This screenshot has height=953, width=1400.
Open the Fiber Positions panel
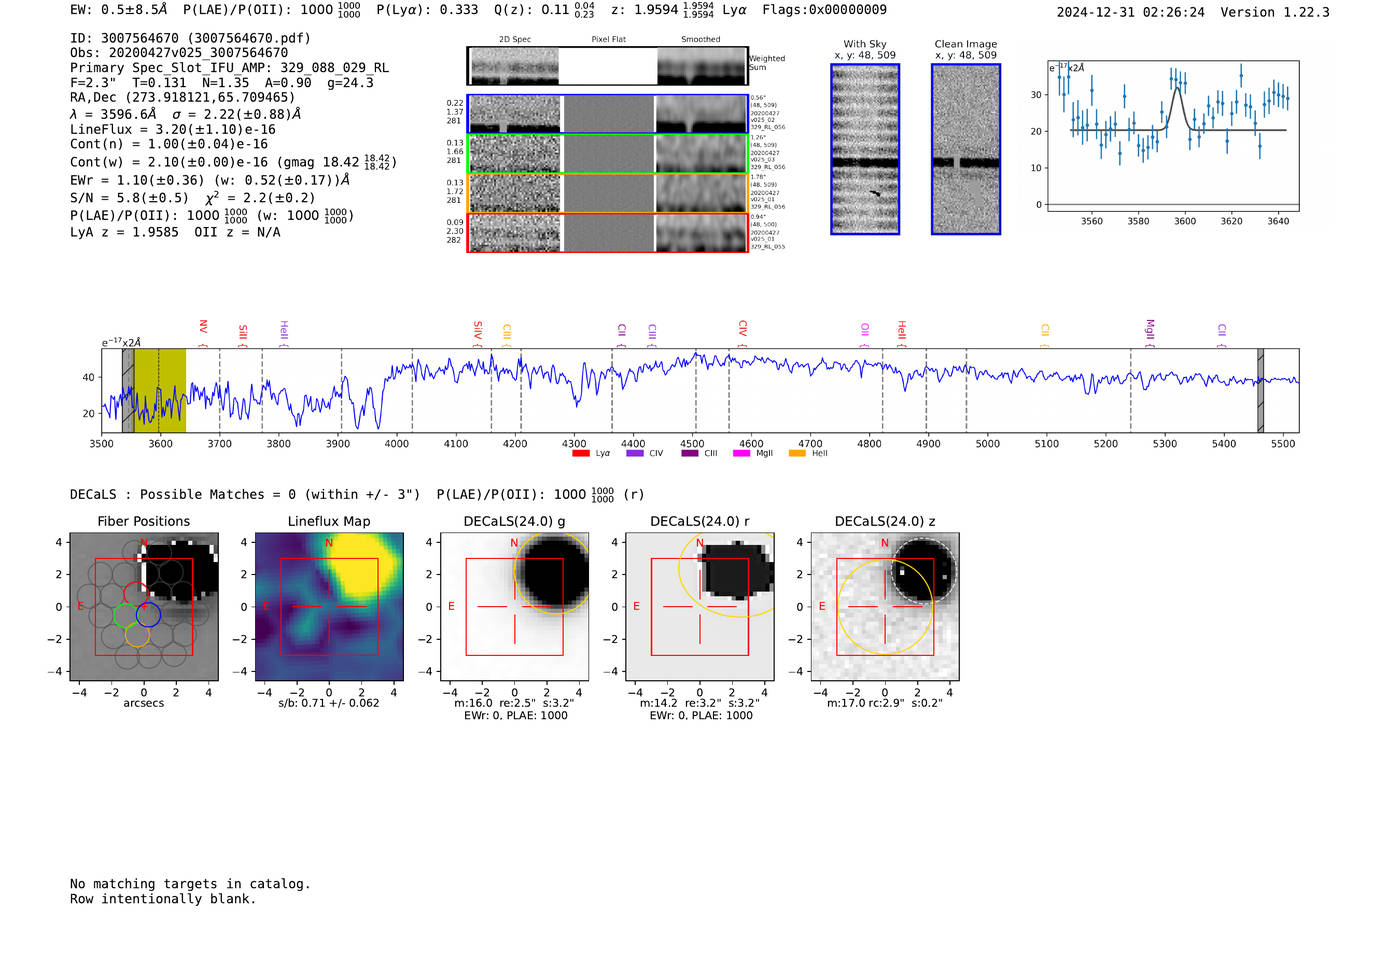[144, 607]
